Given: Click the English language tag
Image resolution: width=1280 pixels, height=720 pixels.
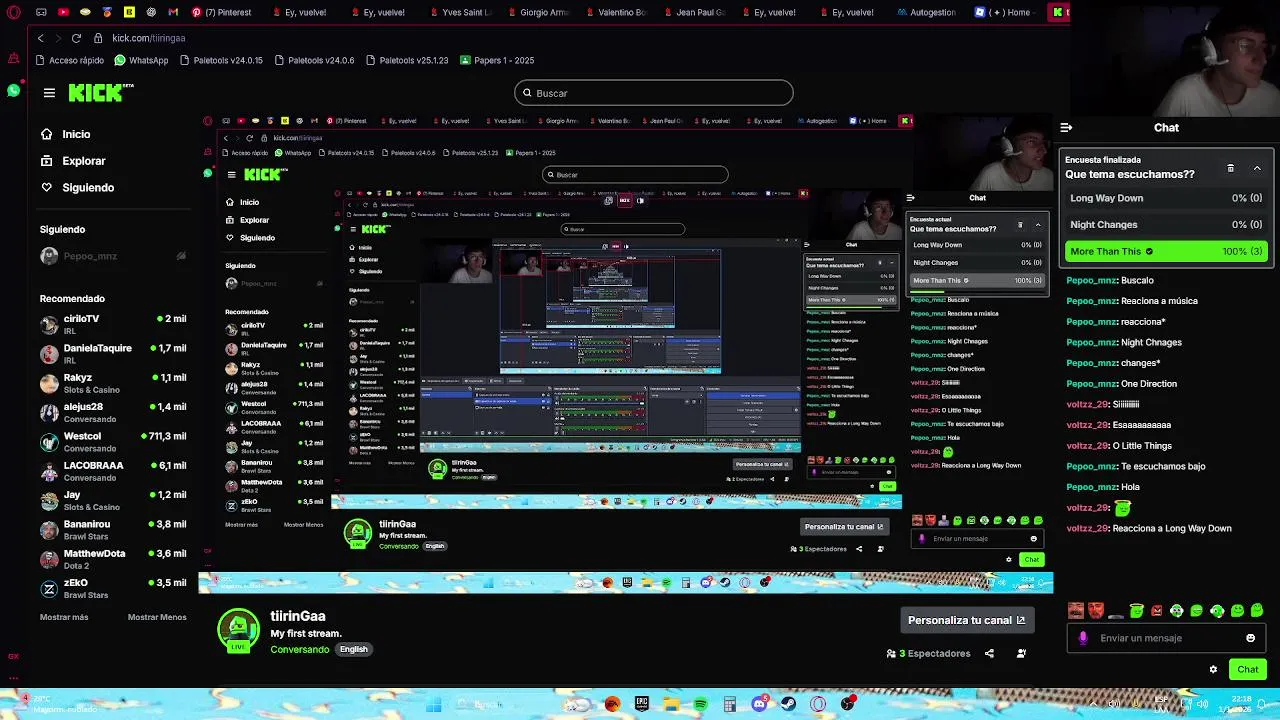Looking at the screenshot, I should click(353, 649).
